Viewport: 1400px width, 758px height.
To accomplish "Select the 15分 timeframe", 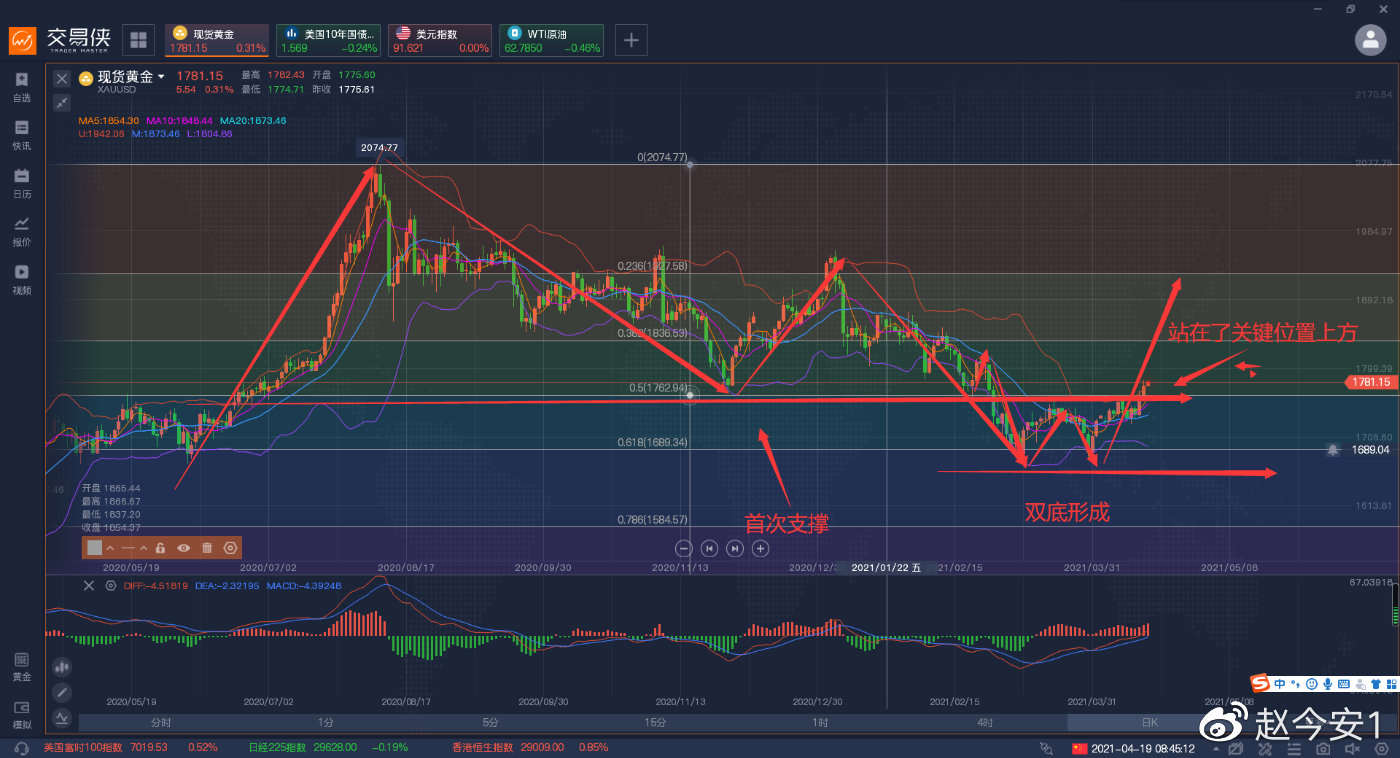I will (655, 722).
